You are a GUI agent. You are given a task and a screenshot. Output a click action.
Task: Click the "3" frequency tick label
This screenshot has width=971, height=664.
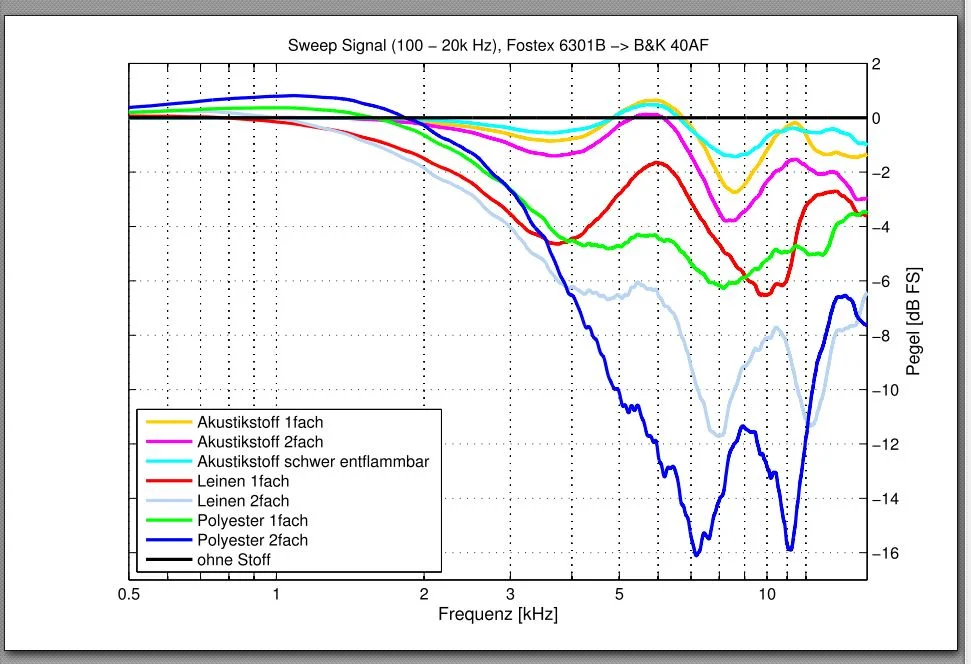click(510, 595)
